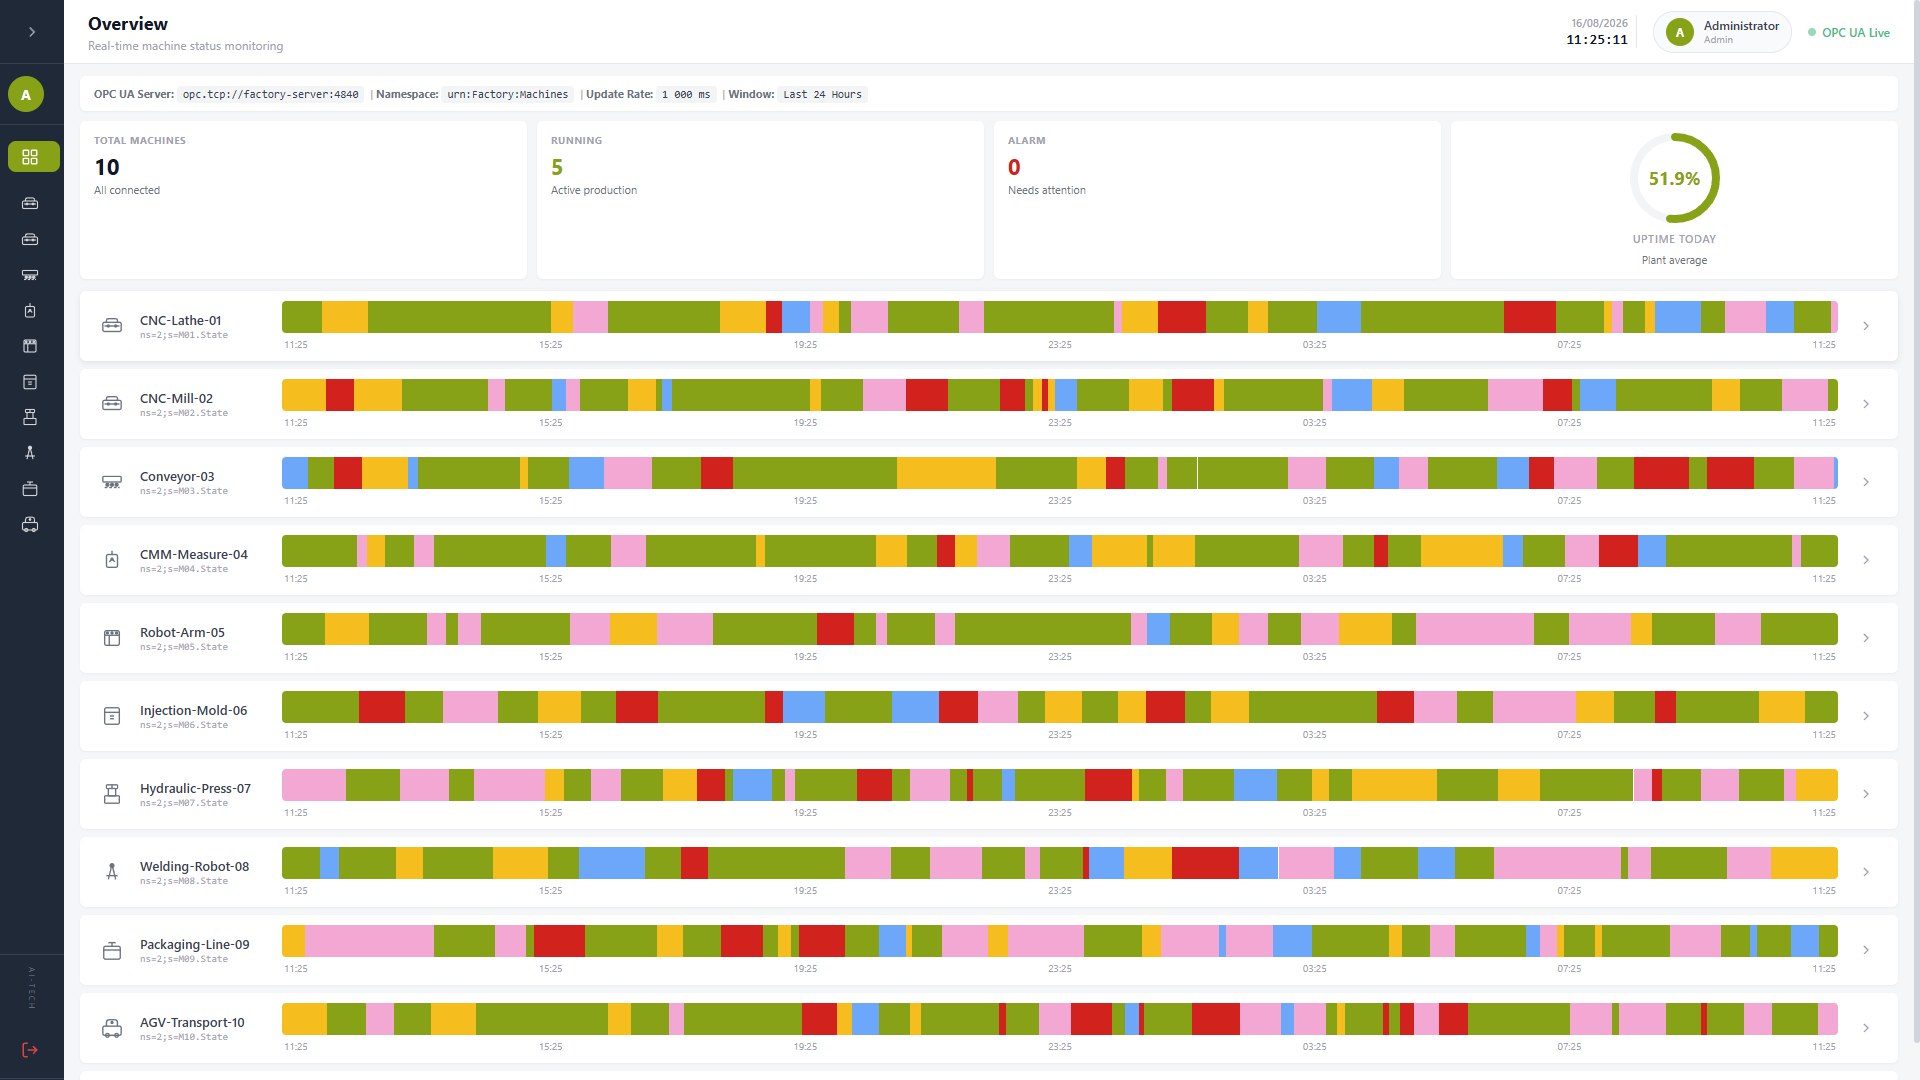Select the AGV transport sidebar icon
This screenshot has width=1920, height=1080.
click(x=30, y=524)
